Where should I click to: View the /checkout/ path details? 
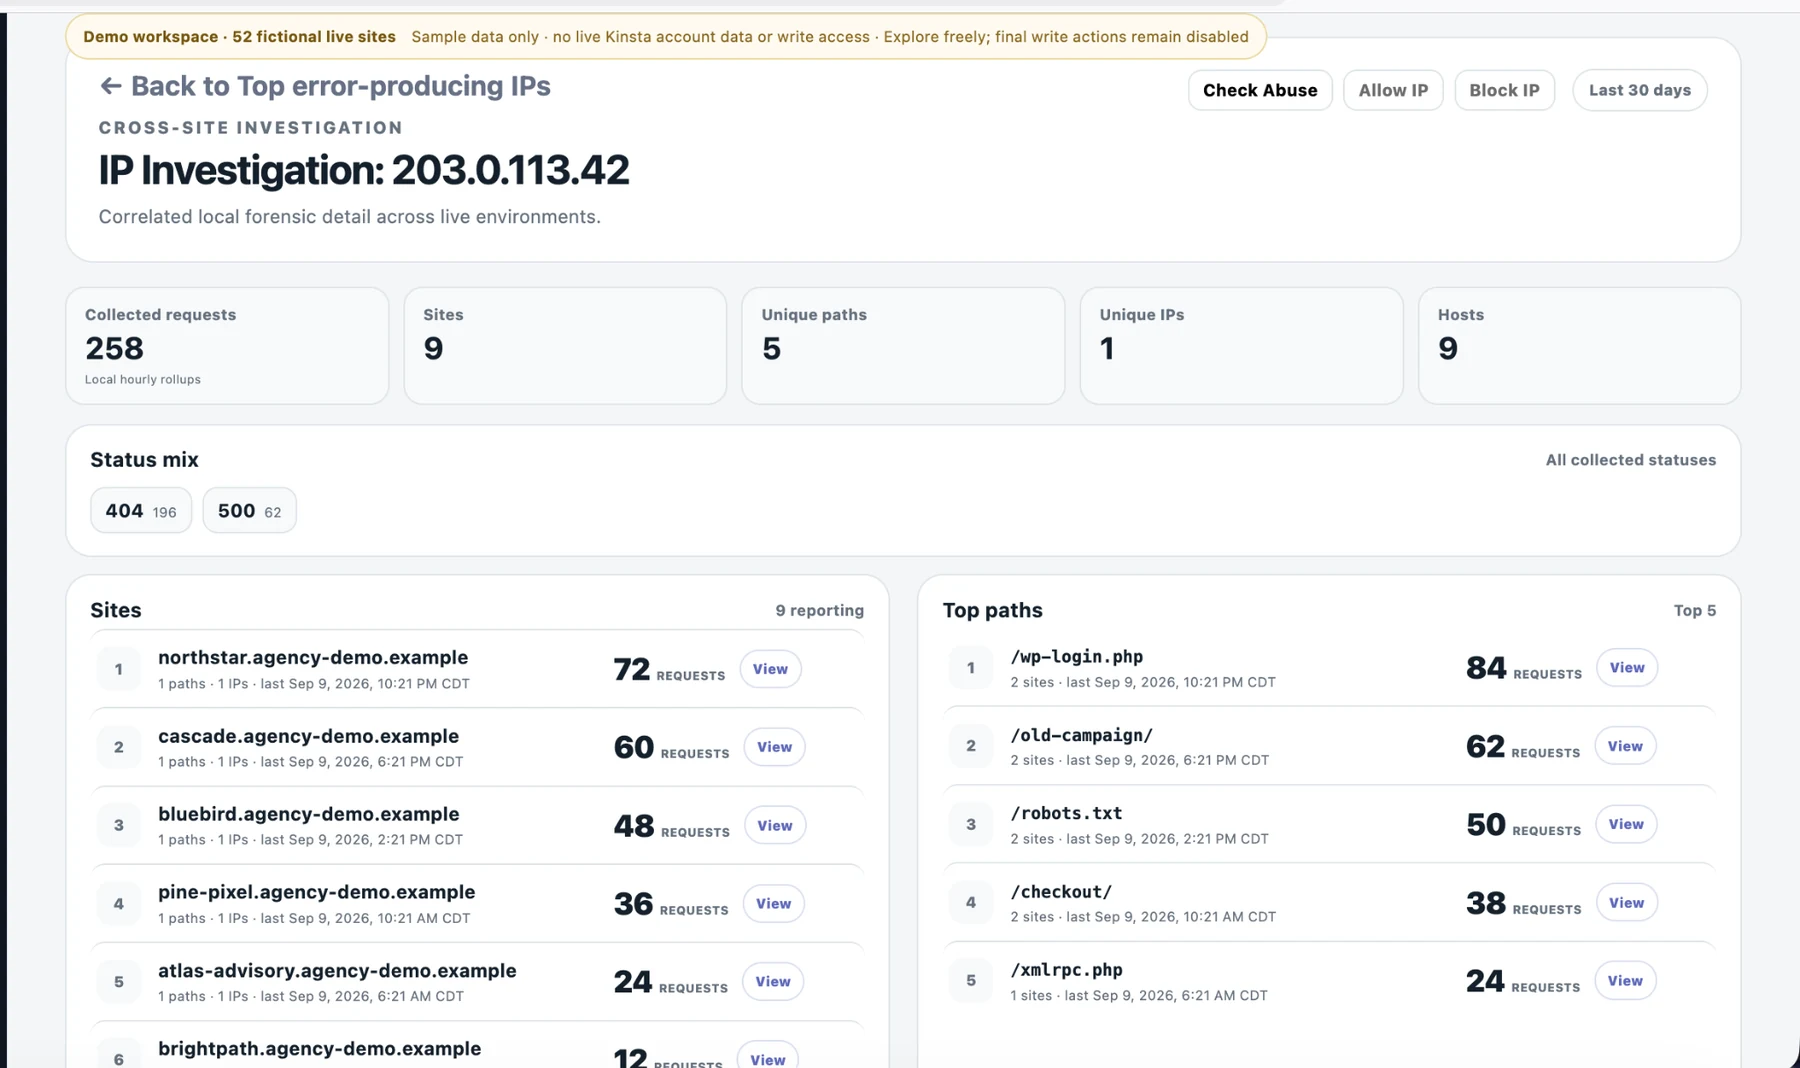tap(1626, 902)
